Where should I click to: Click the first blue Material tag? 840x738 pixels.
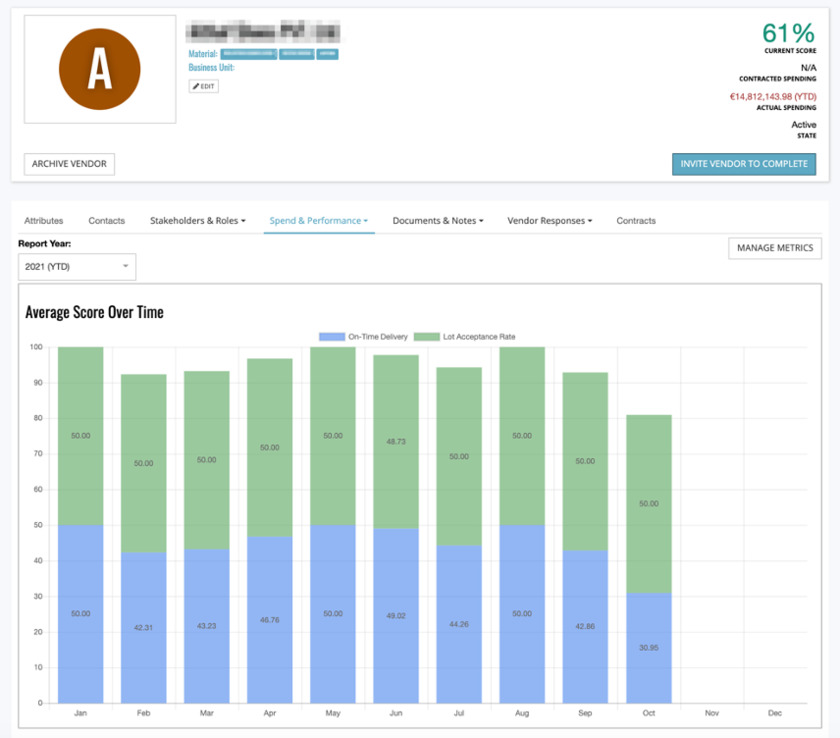coord(248,54)
